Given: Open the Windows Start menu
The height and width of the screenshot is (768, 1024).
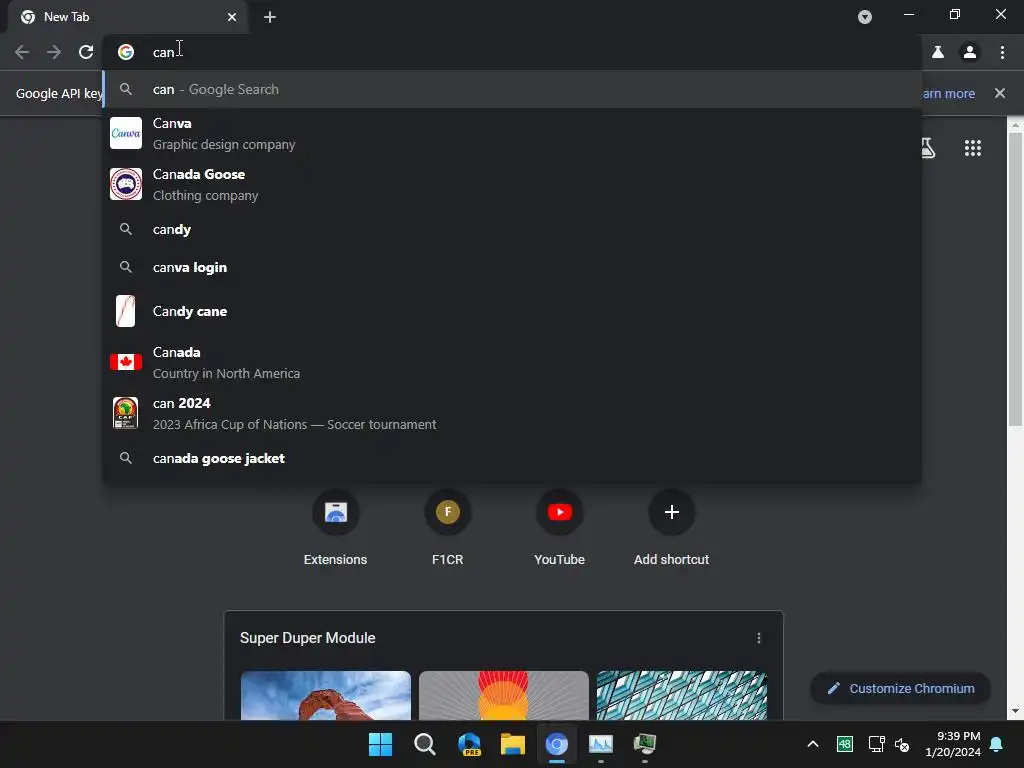Looking at the screenshot, I should [x=380, y=744].
